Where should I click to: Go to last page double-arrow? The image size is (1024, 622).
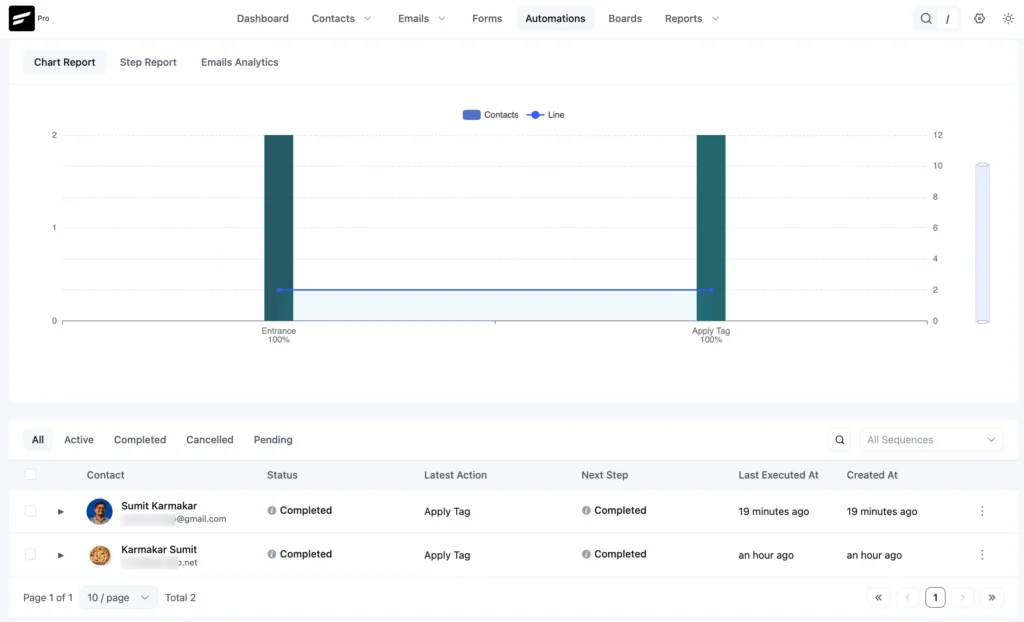991,597
